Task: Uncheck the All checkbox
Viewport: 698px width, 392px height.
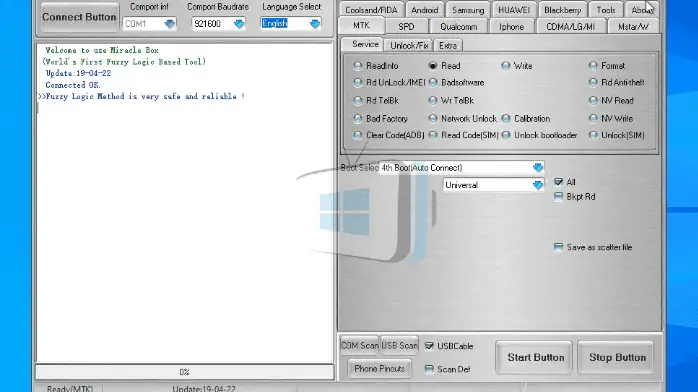Action: click(558, 182)
